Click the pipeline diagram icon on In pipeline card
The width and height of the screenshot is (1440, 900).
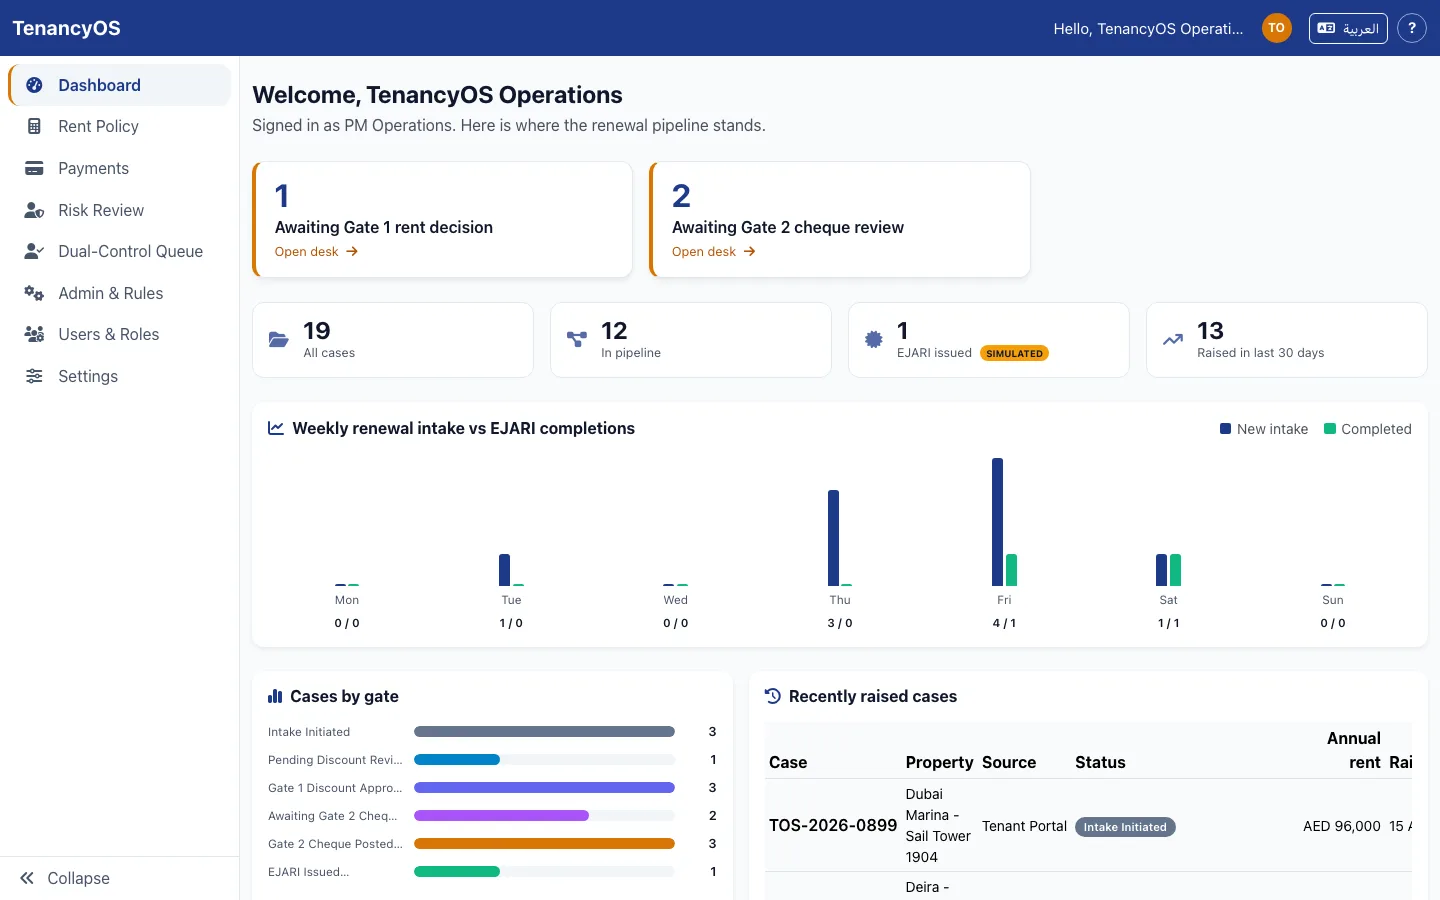coord(576,340)
